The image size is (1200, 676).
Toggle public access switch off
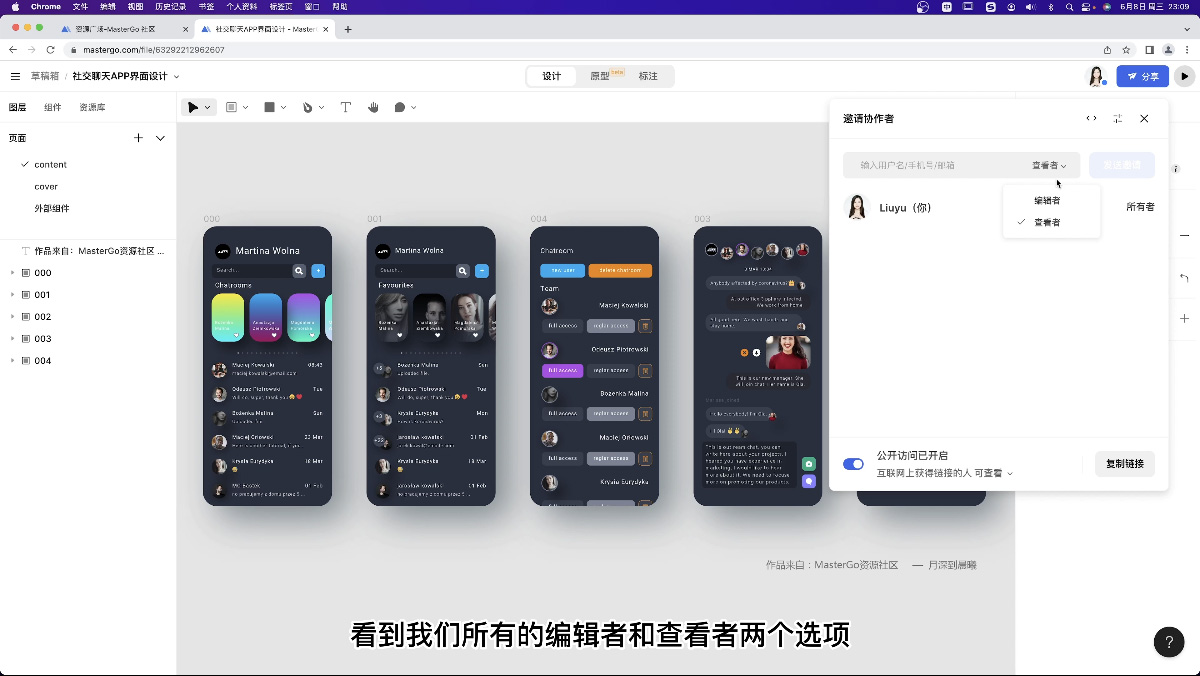click(x=853, y=464)
